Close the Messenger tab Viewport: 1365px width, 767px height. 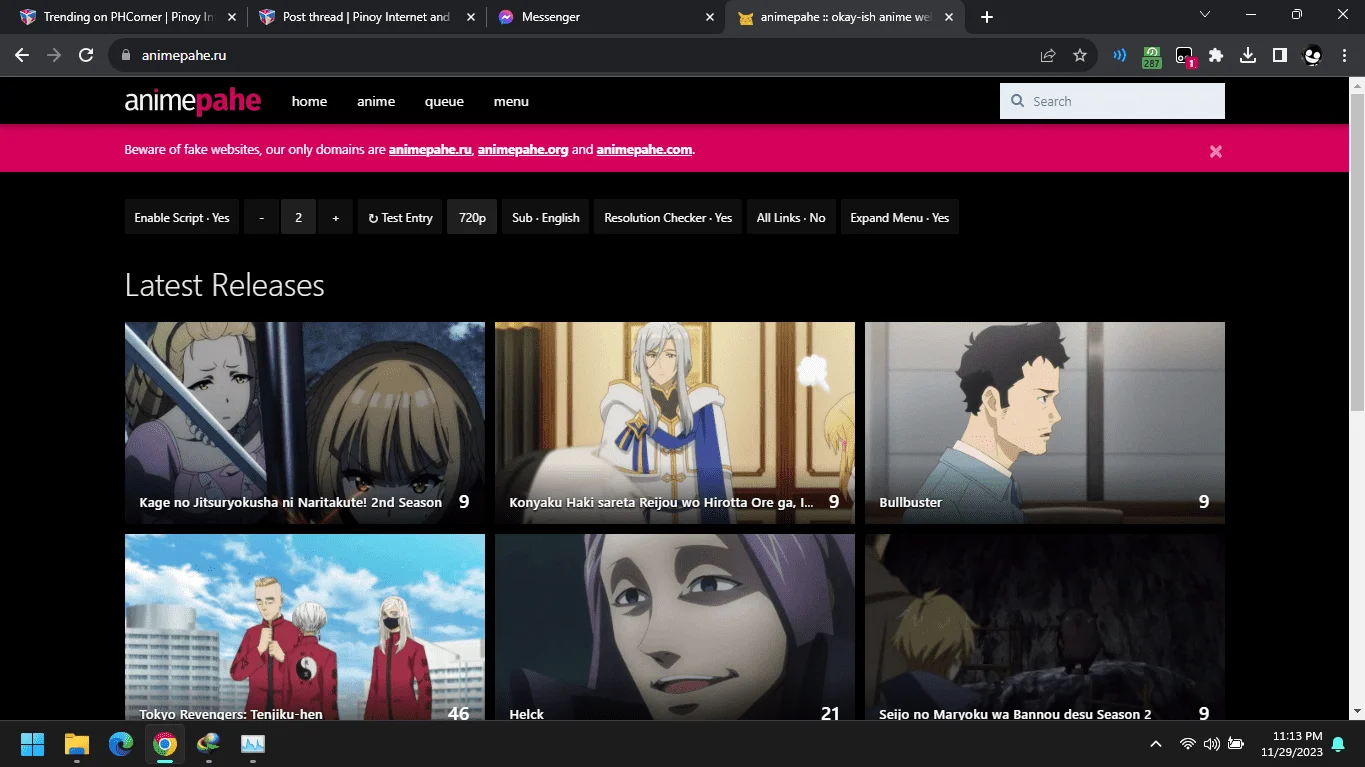[710, 17]
